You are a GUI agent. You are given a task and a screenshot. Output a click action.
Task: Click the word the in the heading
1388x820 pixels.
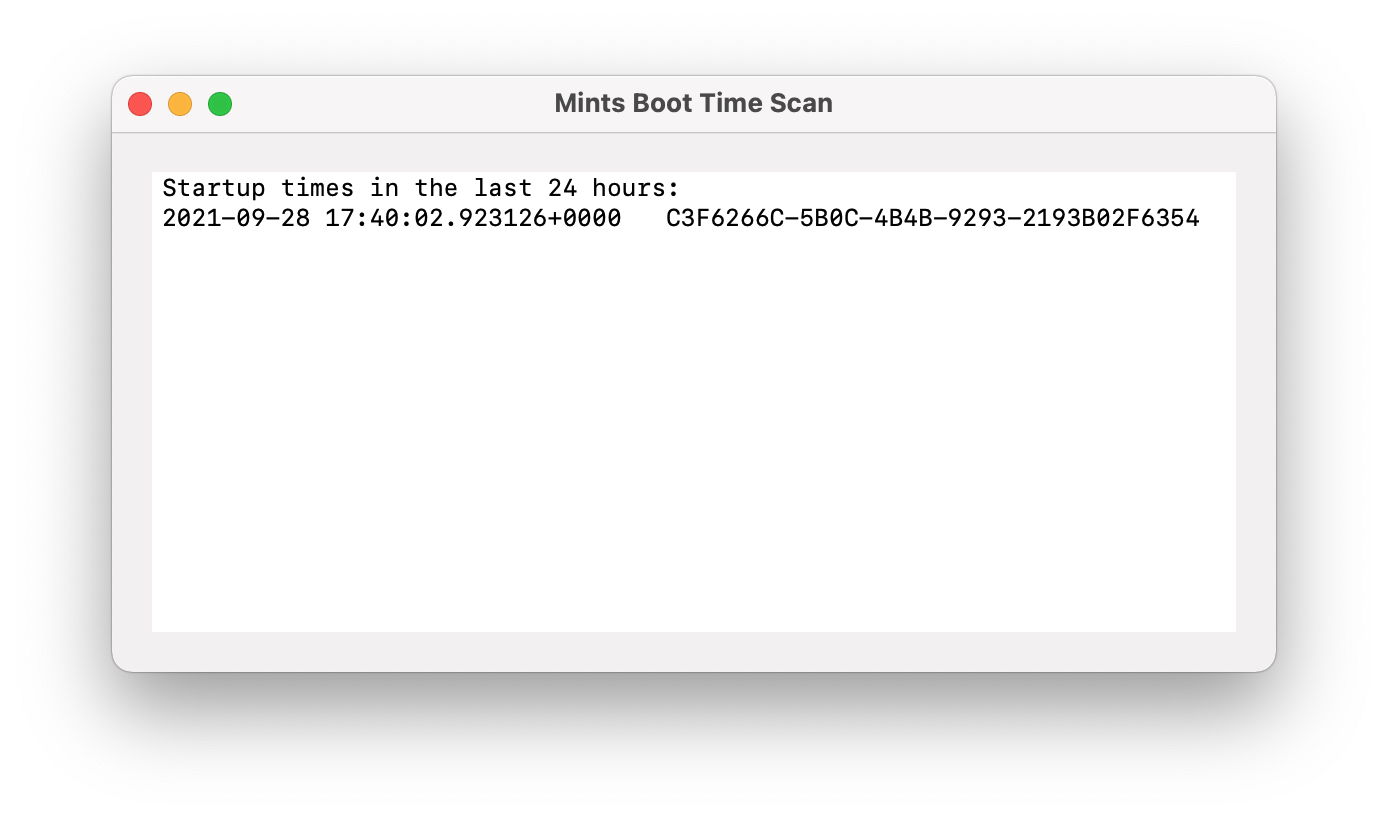click(x=436, y=188)
